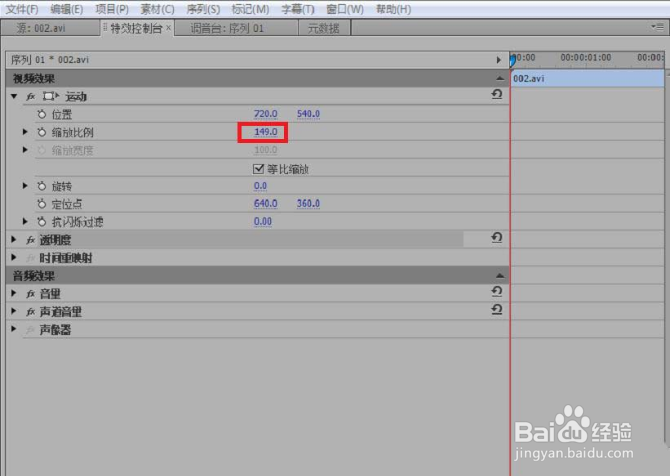
Task: Toggle stopwatch animation for 定位点
Action: pos(41,204)
